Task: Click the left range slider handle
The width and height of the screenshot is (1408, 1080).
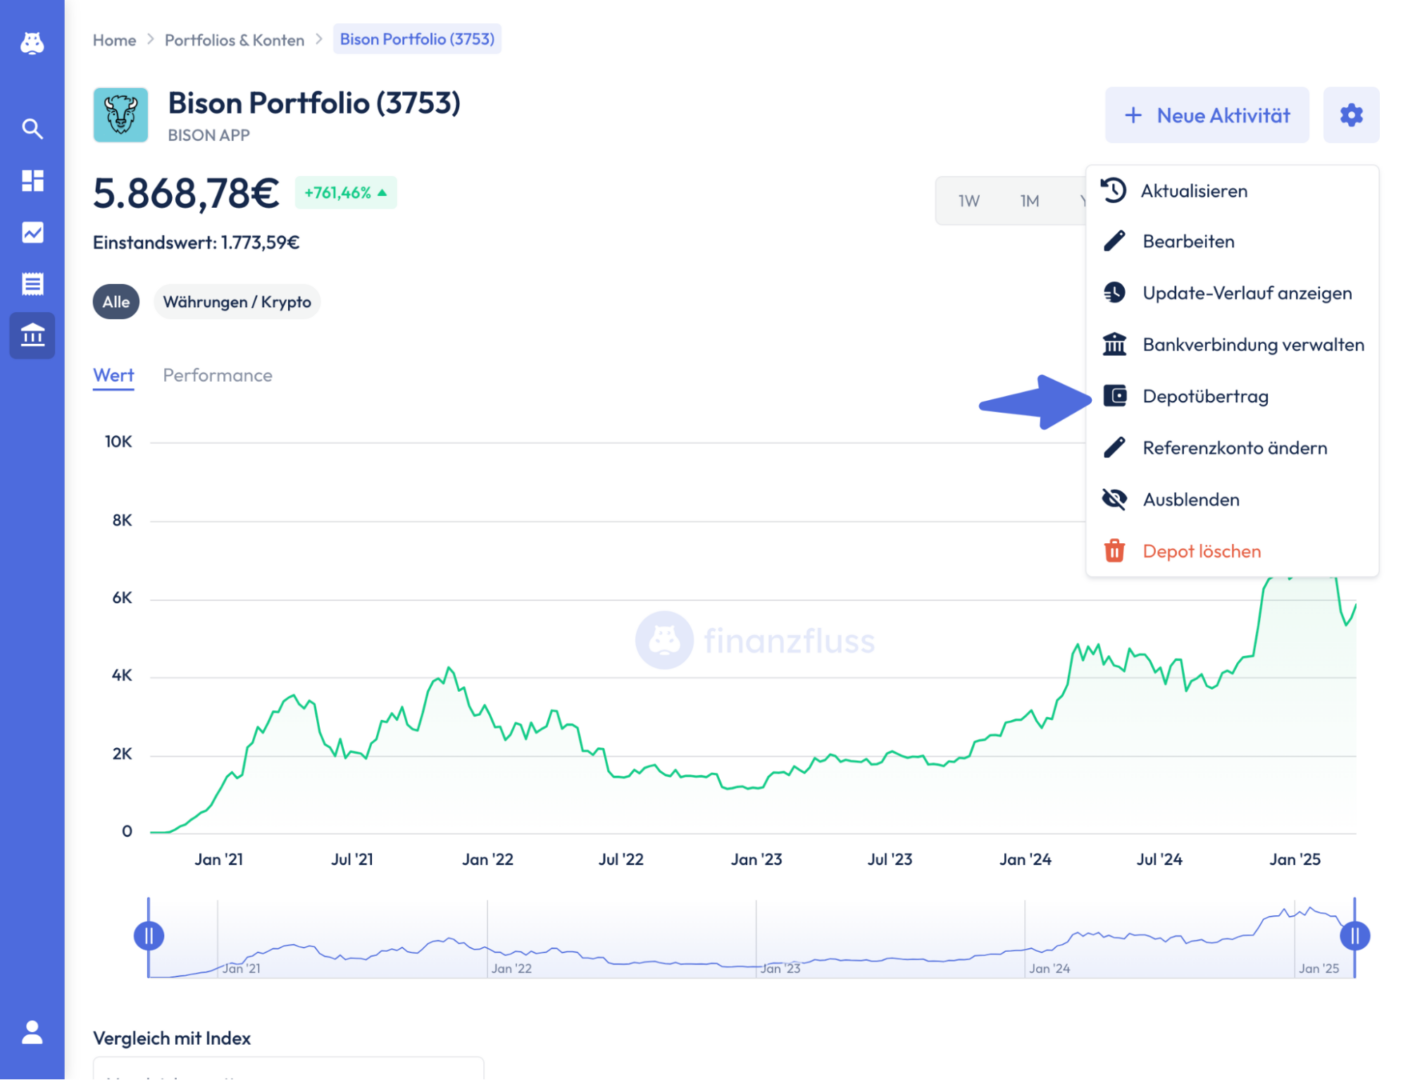Action: click(x=149, y=936)
